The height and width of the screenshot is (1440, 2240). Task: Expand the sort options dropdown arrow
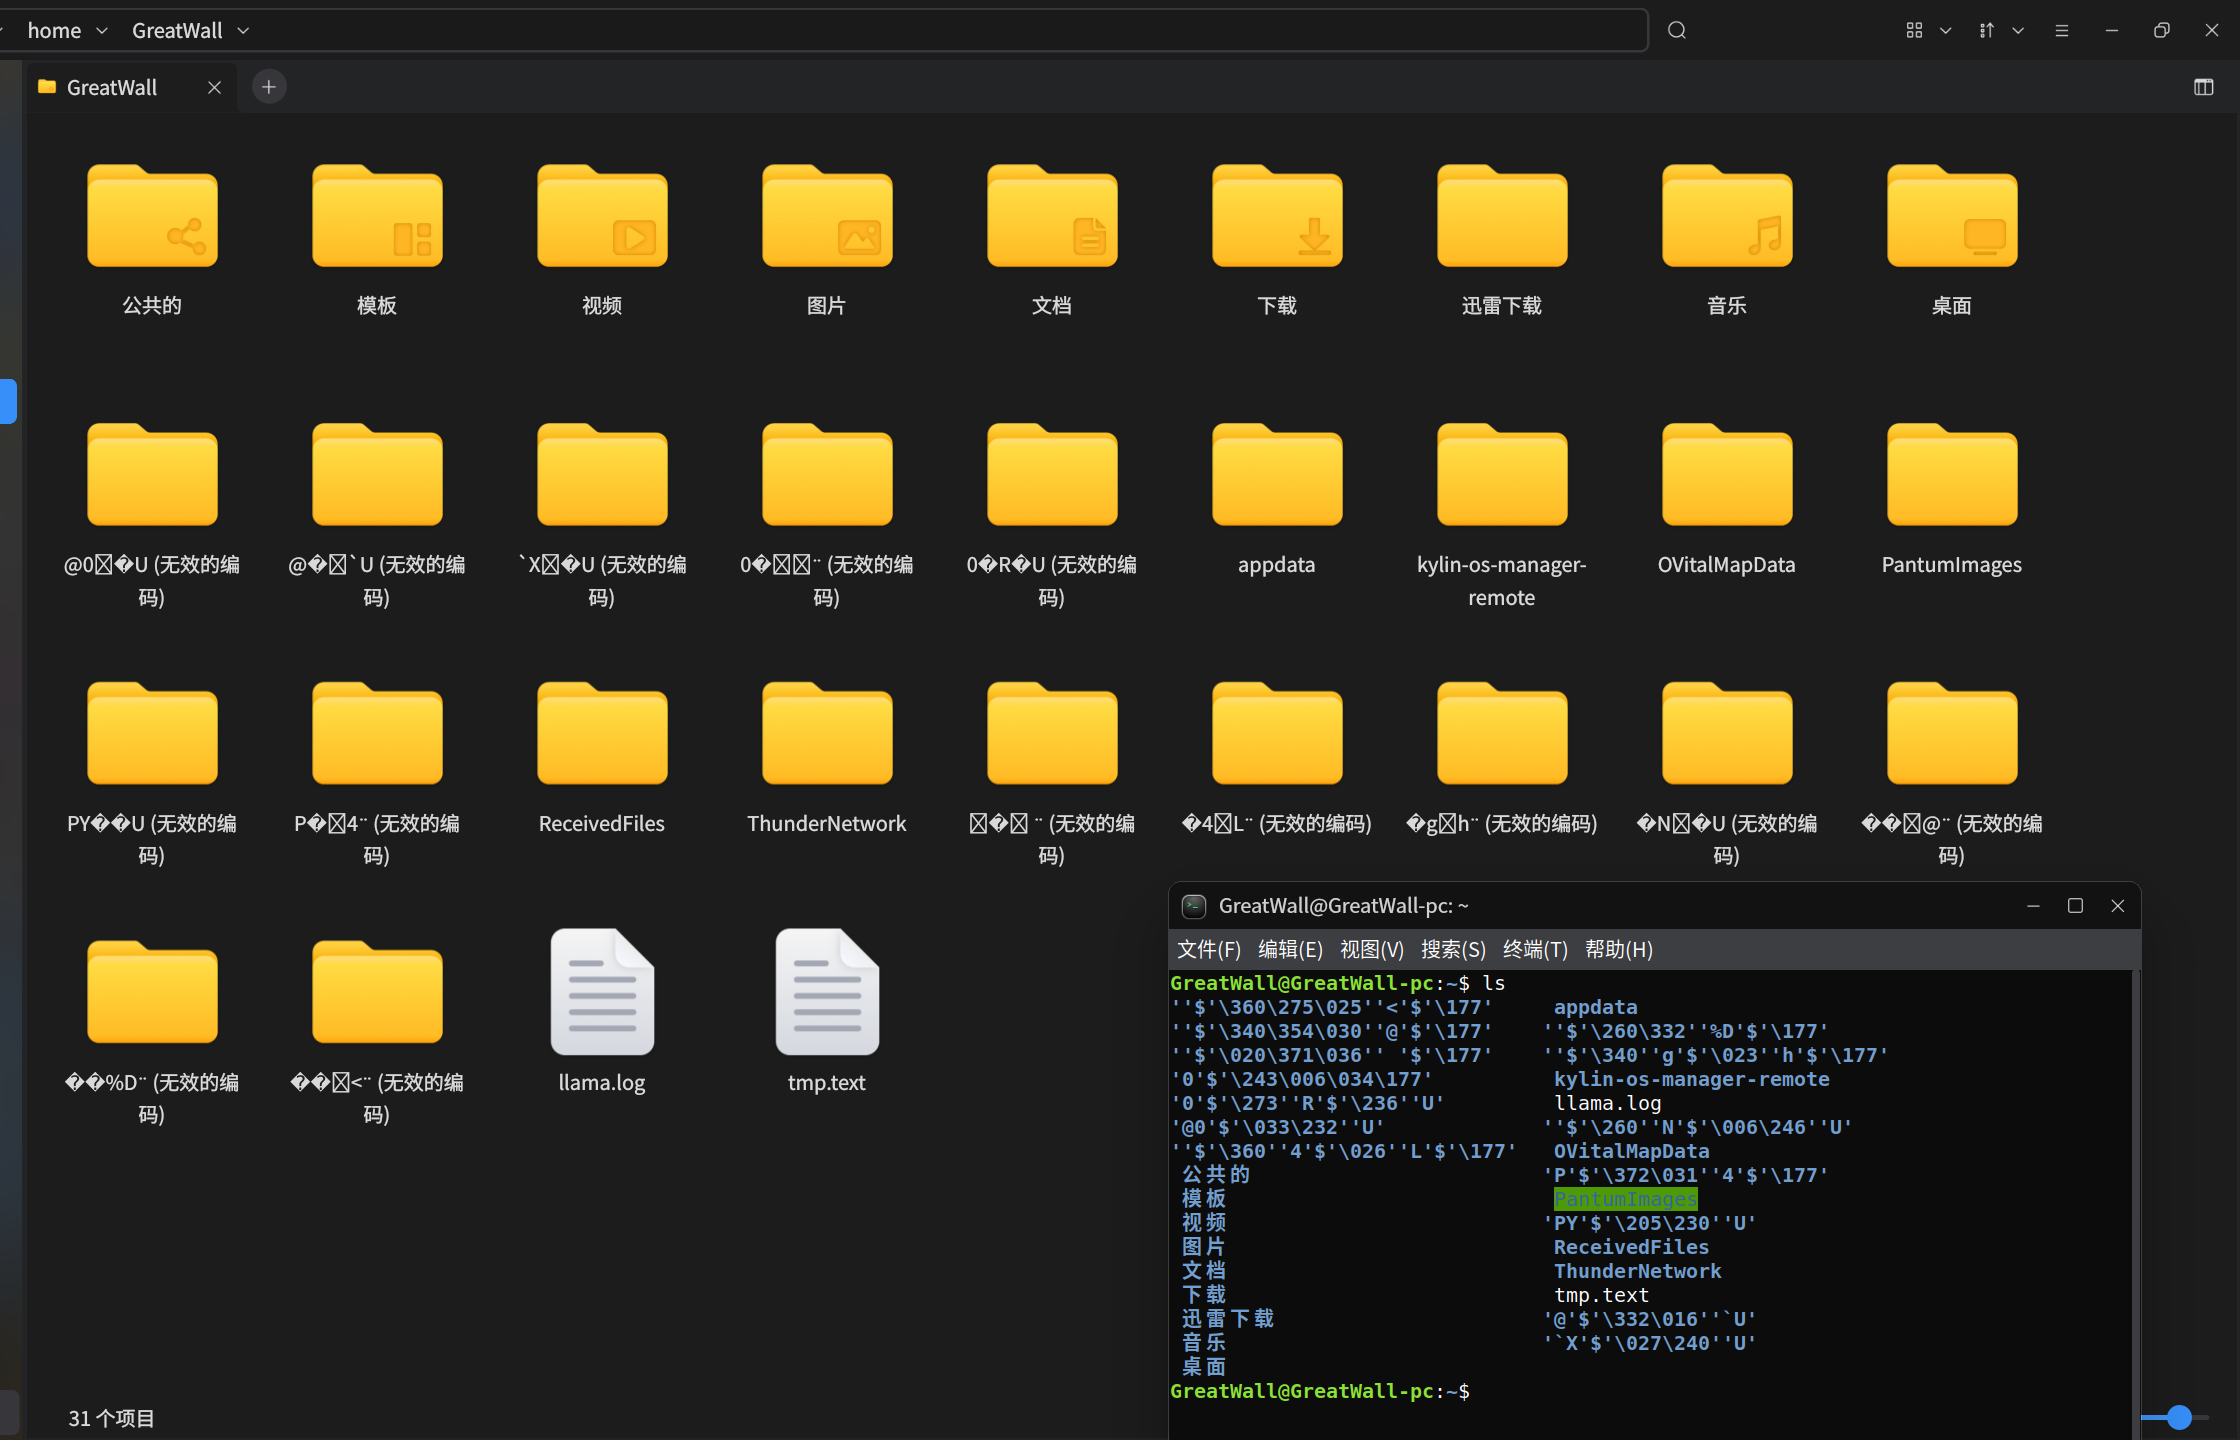tap(2018, 30)
